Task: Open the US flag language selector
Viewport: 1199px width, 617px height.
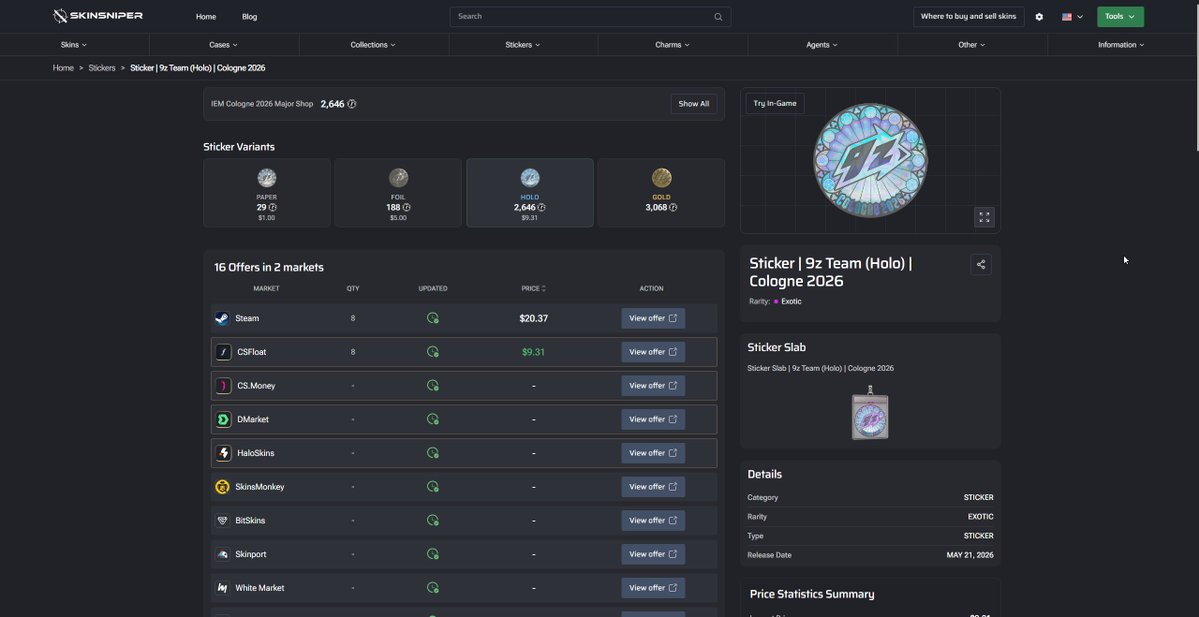Action: pos(1072,17)
